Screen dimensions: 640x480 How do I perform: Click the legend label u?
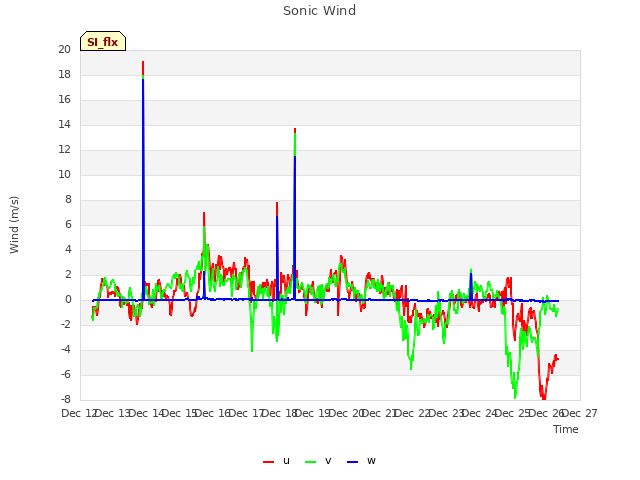point(286,461)
